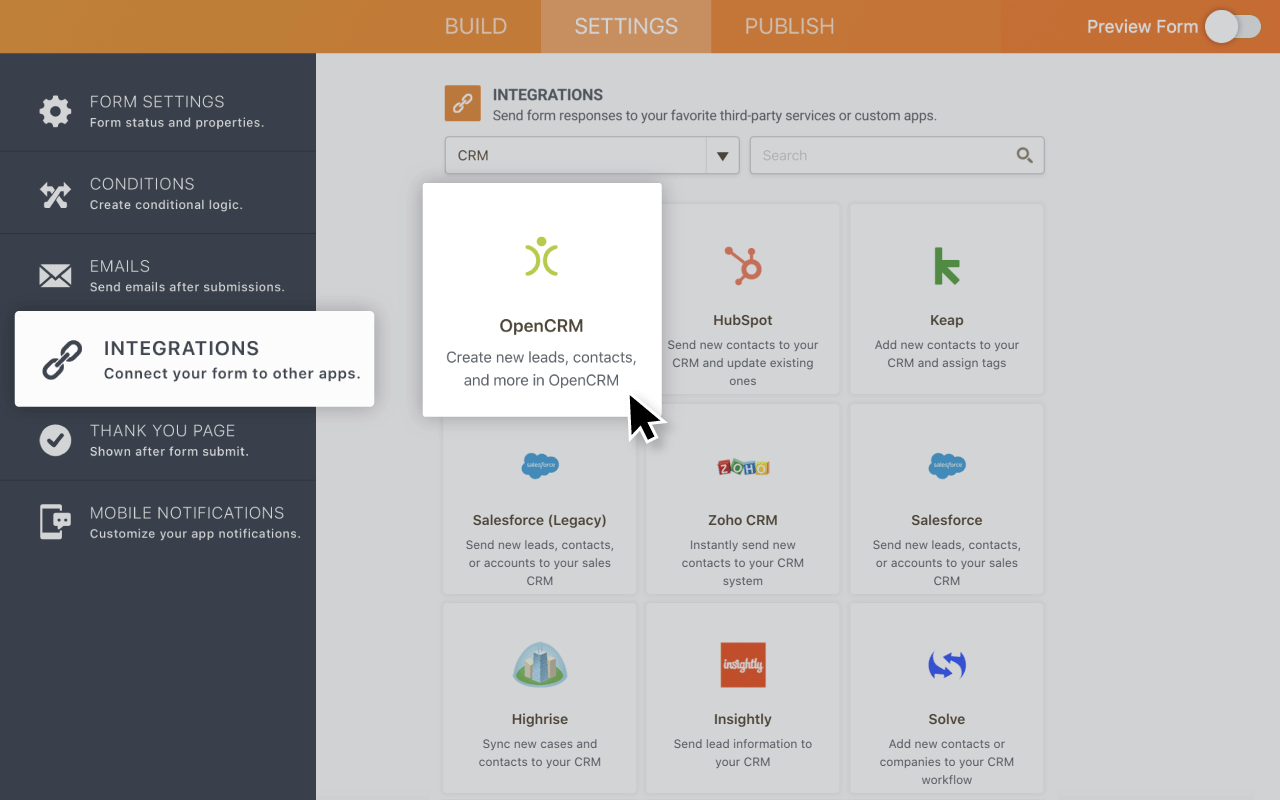Click inside the Search integrations field
Screen dimensions: 1280x800
click(x=880, y=155)
